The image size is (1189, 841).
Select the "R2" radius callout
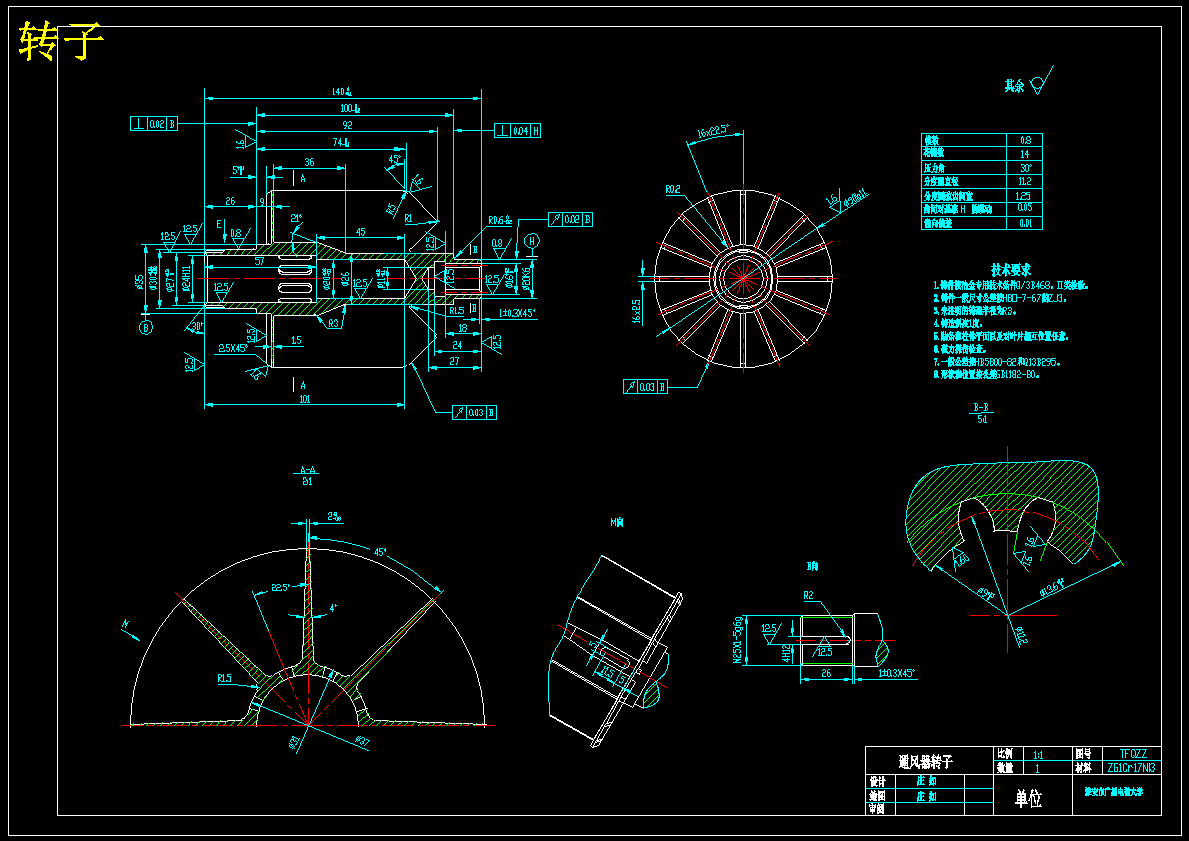point(808,595)
